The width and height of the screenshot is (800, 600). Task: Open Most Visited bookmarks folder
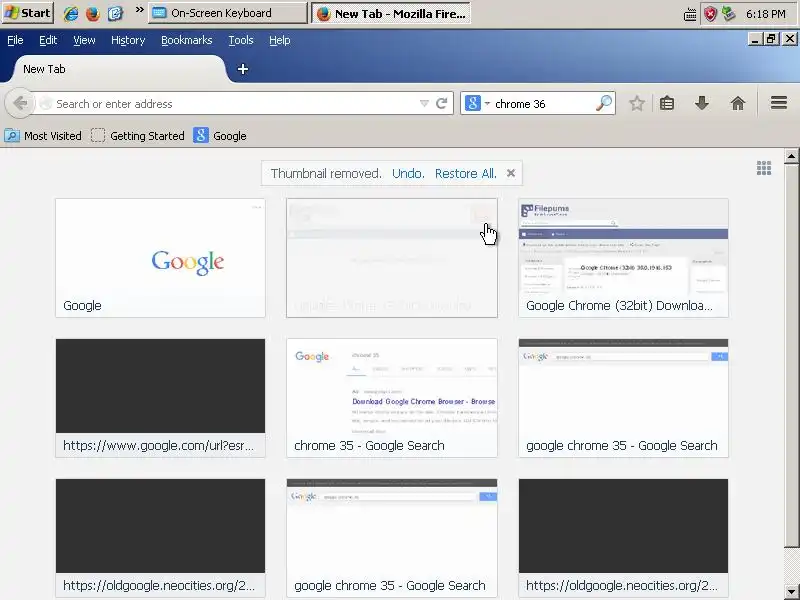coord(43,136)
